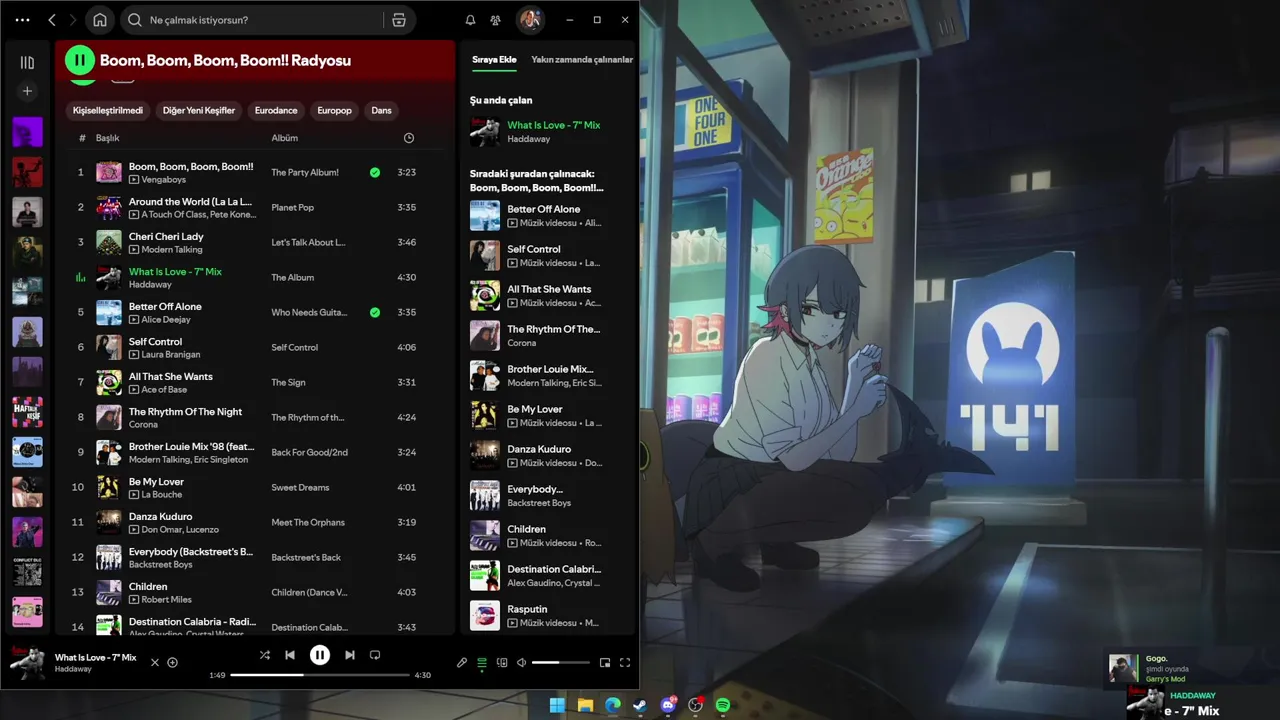Open lyrics with the microphone icon

pos(462,662)
